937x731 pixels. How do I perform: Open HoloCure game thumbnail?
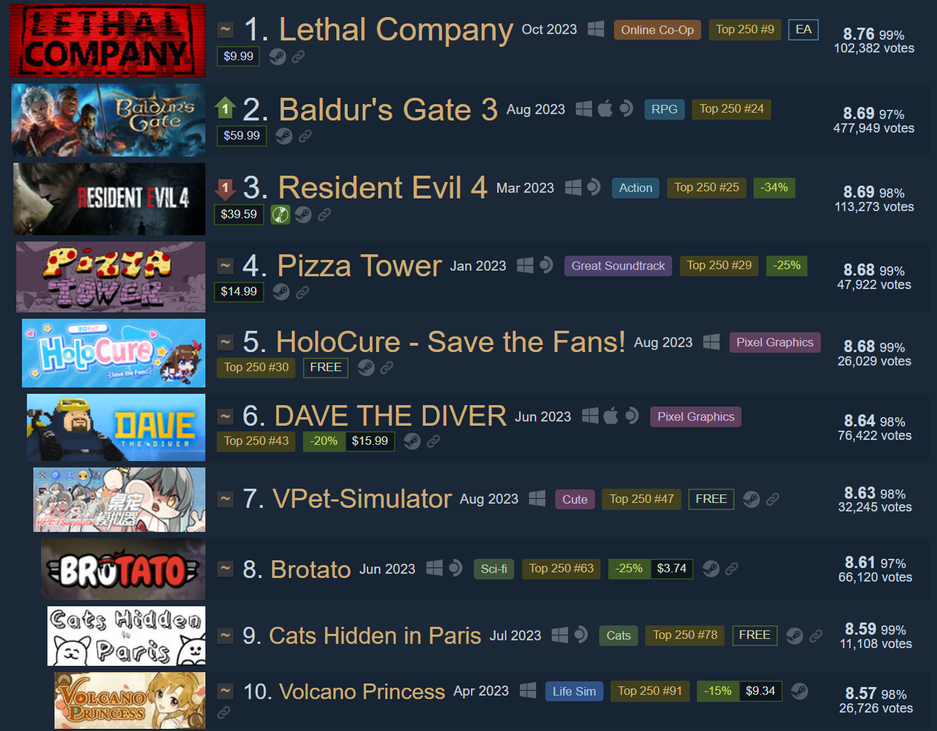point(114,353)
